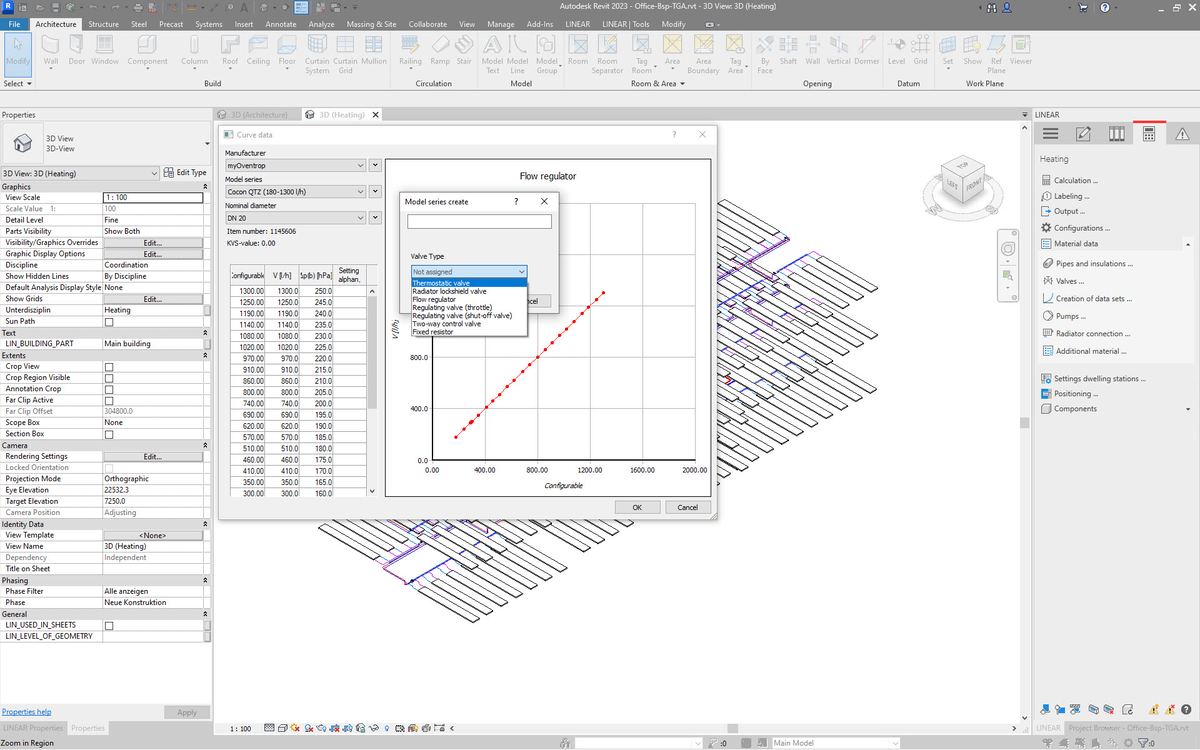The image size is (1200, 750).
Task: Check the Section Box option
Action: pos(109,434)
